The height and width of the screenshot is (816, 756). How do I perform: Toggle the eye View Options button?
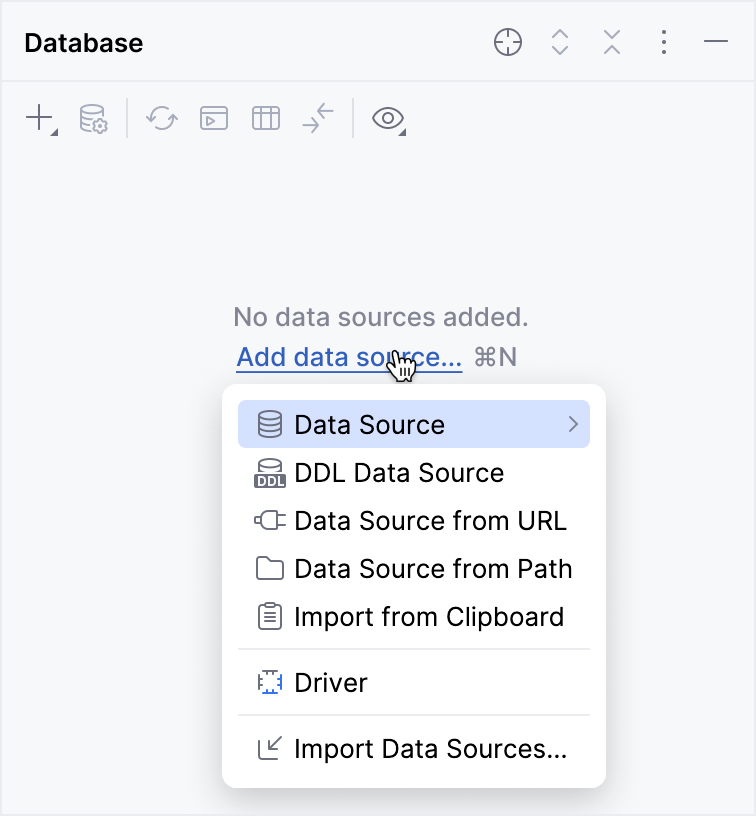tap(387, 119)
